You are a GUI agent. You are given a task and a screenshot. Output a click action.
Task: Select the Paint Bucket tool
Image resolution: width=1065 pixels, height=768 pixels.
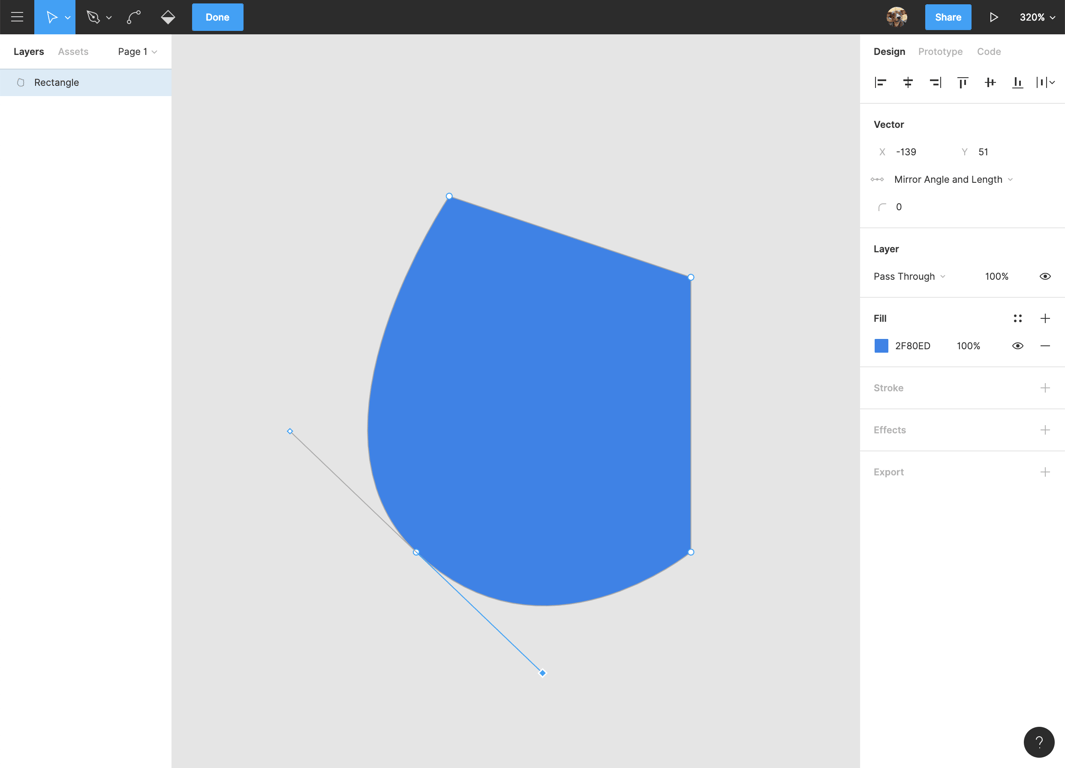[x=168, y=17]
